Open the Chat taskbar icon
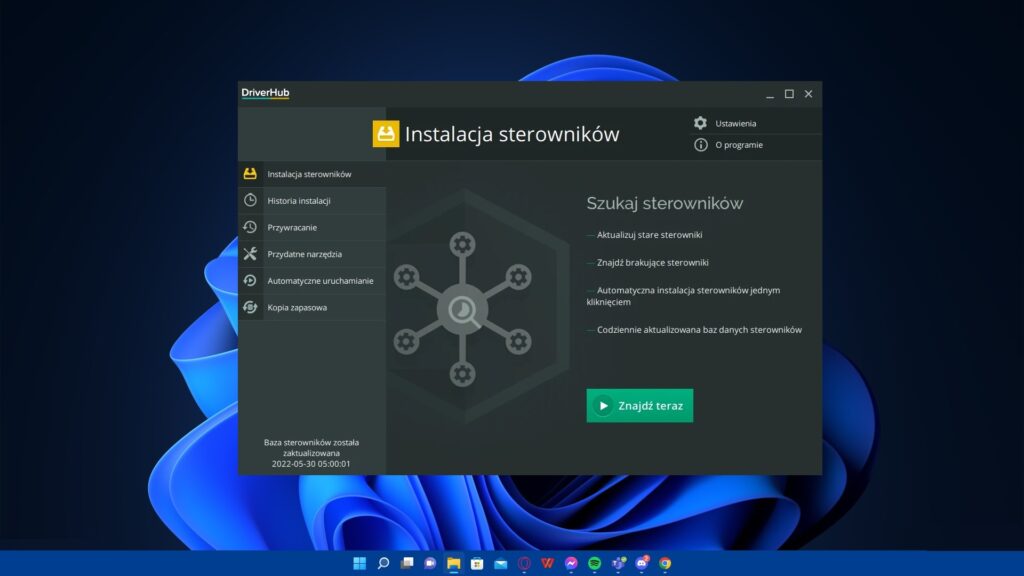 coord(430,563)
